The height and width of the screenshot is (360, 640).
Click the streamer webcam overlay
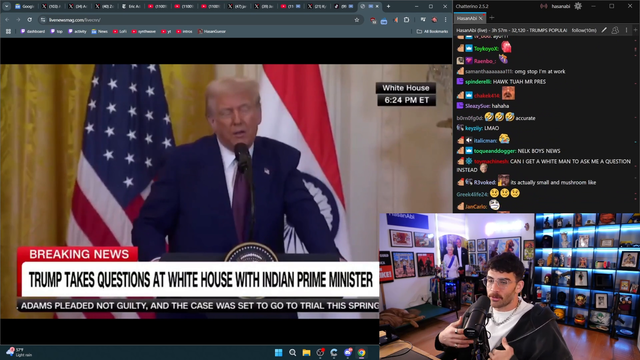509,286
